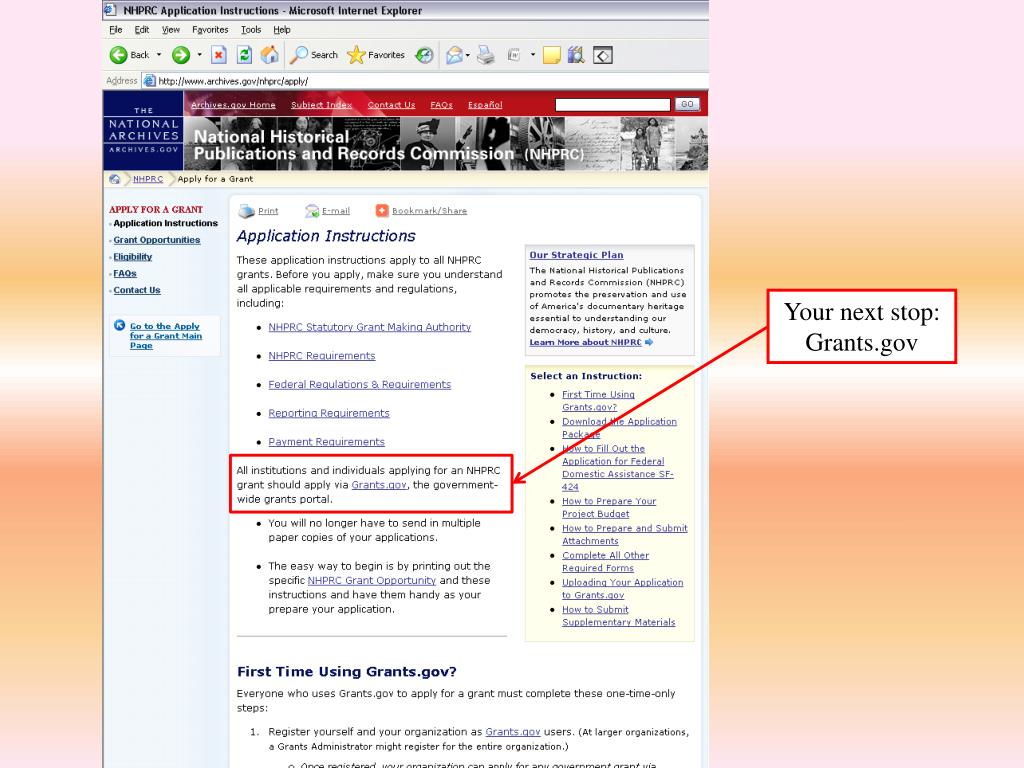Click the History clock toolbar icon
1024x768 pixels.
[x=424, y=56]
